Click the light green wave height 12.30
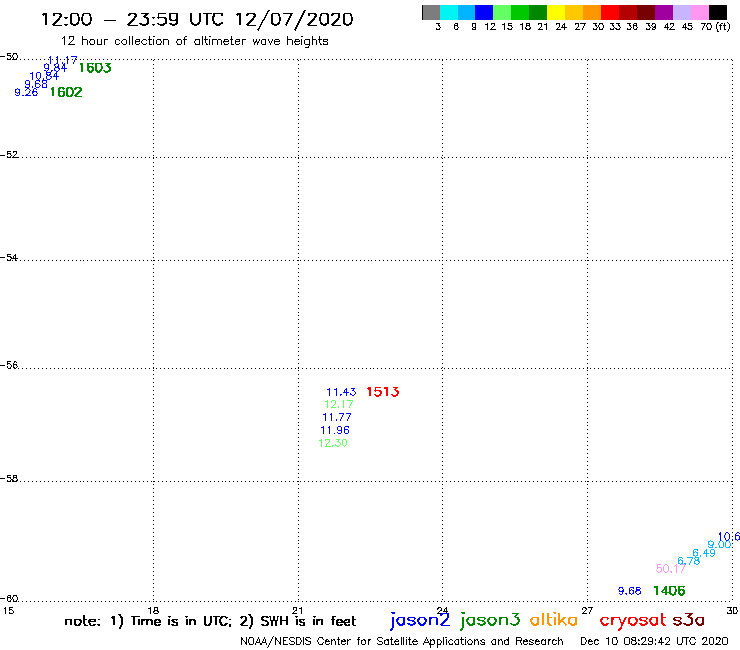 tap(333, 443)
